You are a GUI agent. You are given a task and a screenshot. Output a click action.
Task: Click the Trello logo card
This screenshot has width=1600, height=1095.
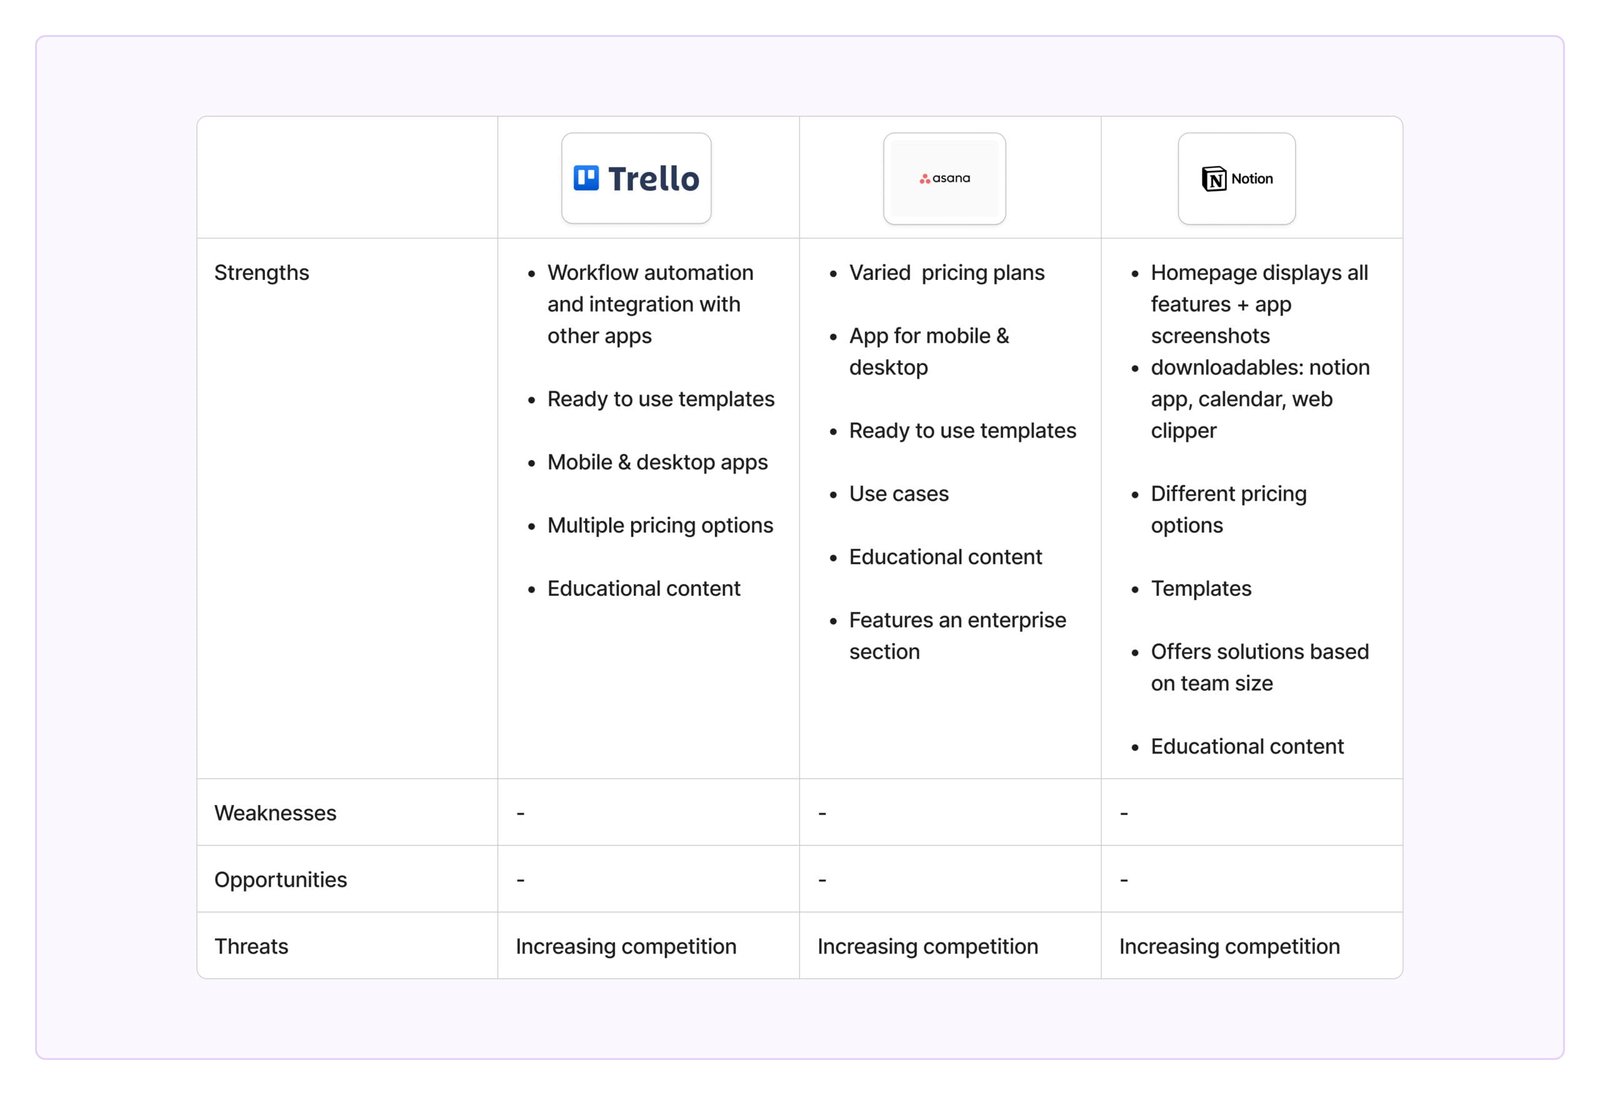click(636, 178)
